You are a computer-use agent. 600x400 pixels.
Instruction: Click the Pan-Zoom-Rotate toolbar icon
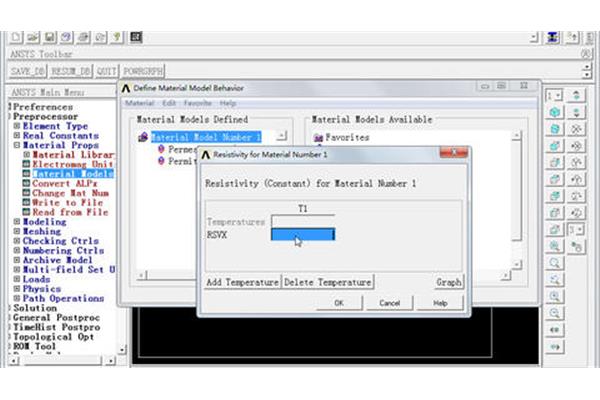point(67,37)
